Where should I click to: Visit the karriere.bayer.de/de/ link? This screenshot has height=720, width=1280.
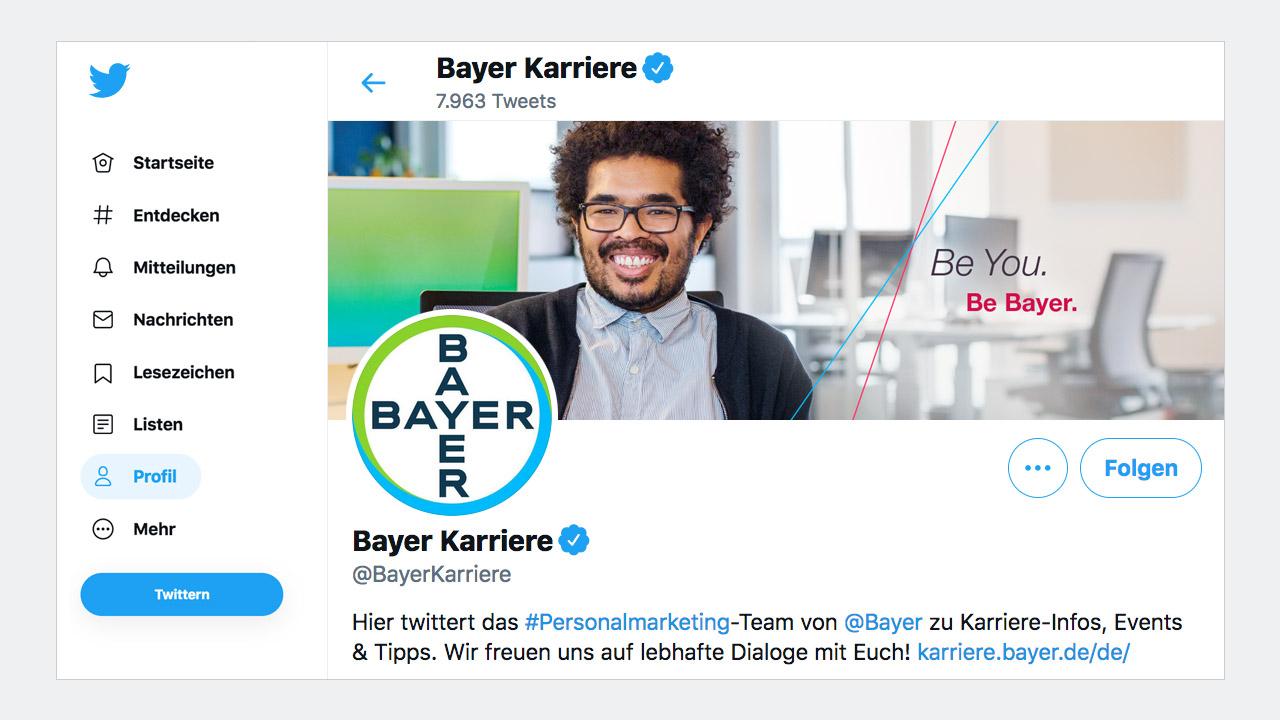1023,653
